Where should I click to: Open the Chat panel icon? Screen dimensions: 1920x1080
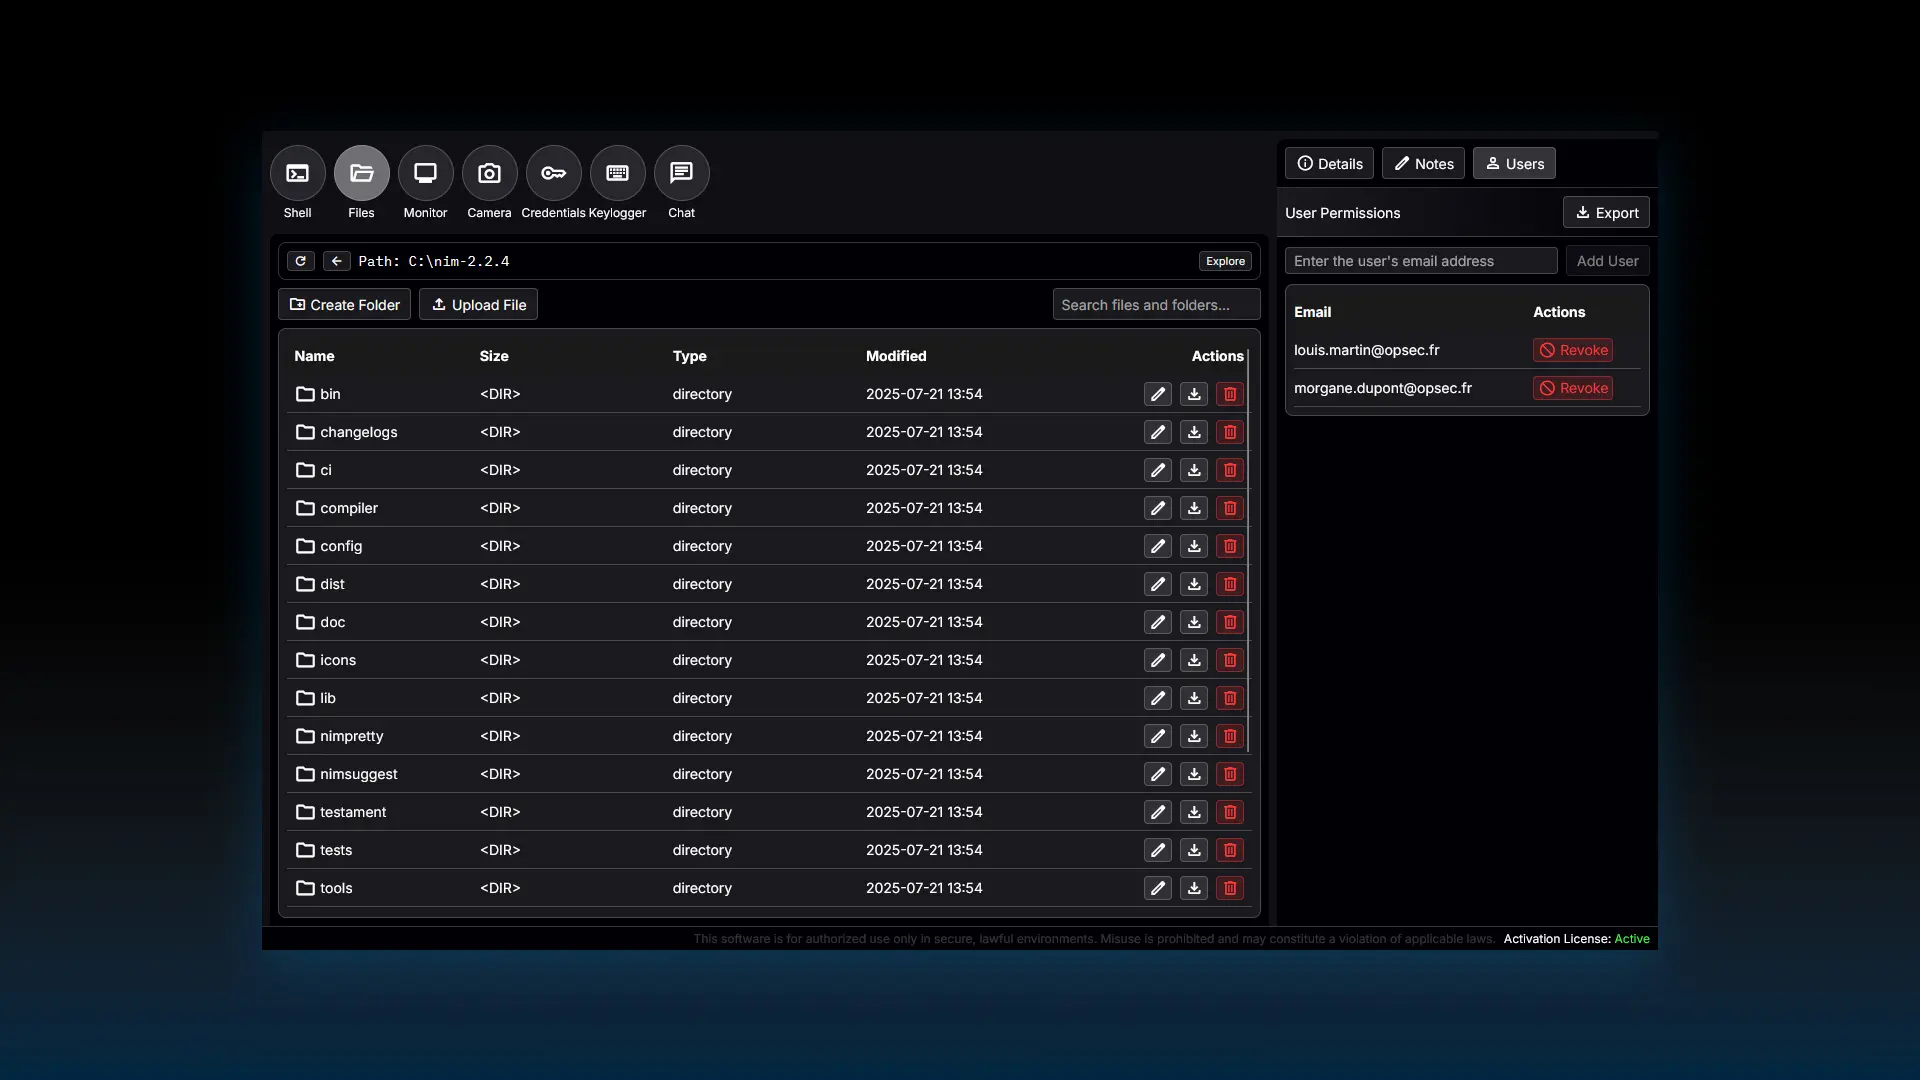[681, 174]
